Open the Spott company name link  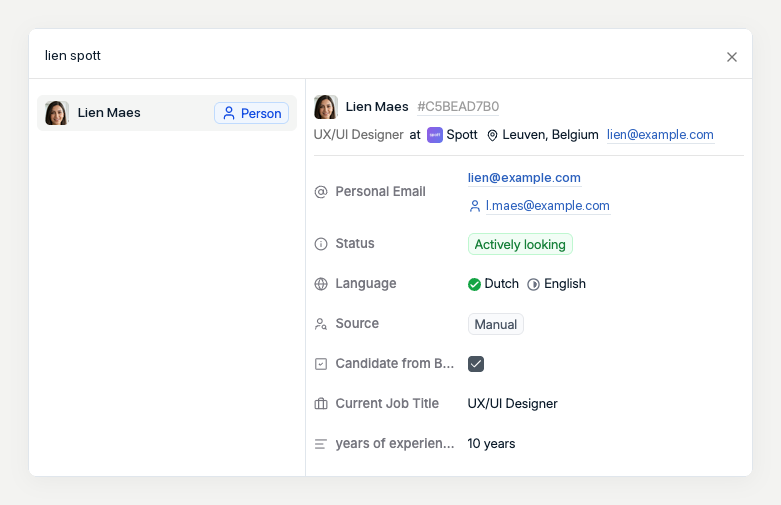(x=462, y=135)
